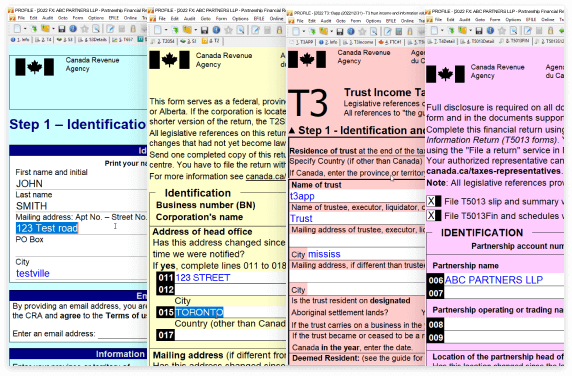572x376 pixels.
Task: Click email address field in T1 form
Action: [122, 333]
